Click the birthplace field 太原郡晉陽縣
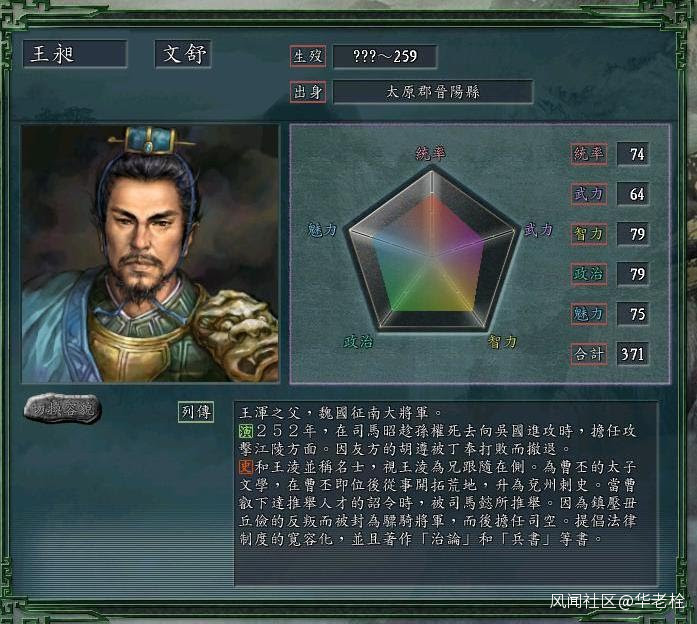 tap(433, 92)
